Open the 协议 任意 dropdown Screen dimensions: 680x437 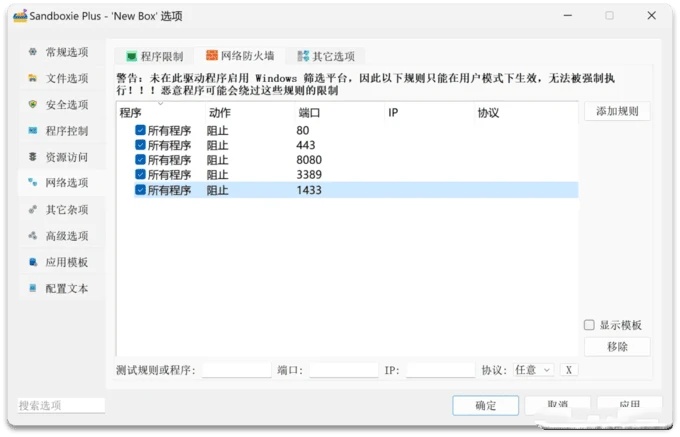pyautogui.click(x=533, y=370)
